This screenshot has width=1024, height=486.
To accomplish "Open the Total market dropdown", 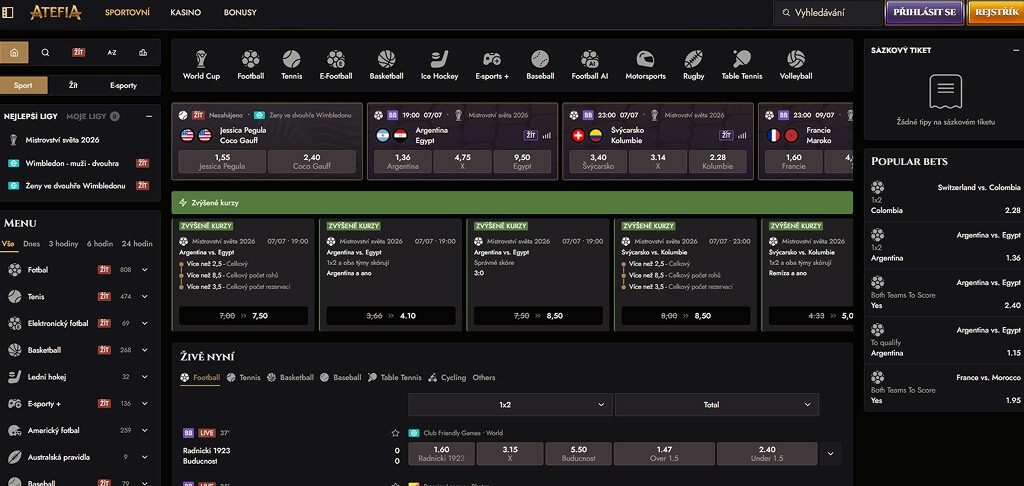I will (x=716, y=404).
